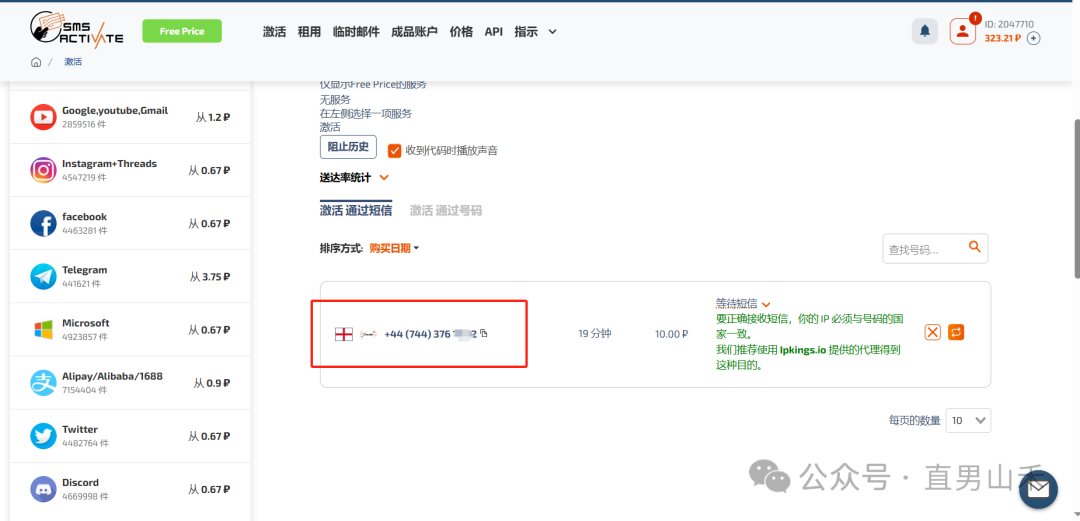Click the home breadcrumb icon
This screenshot has width=1080, height=521.
(37, 62)
